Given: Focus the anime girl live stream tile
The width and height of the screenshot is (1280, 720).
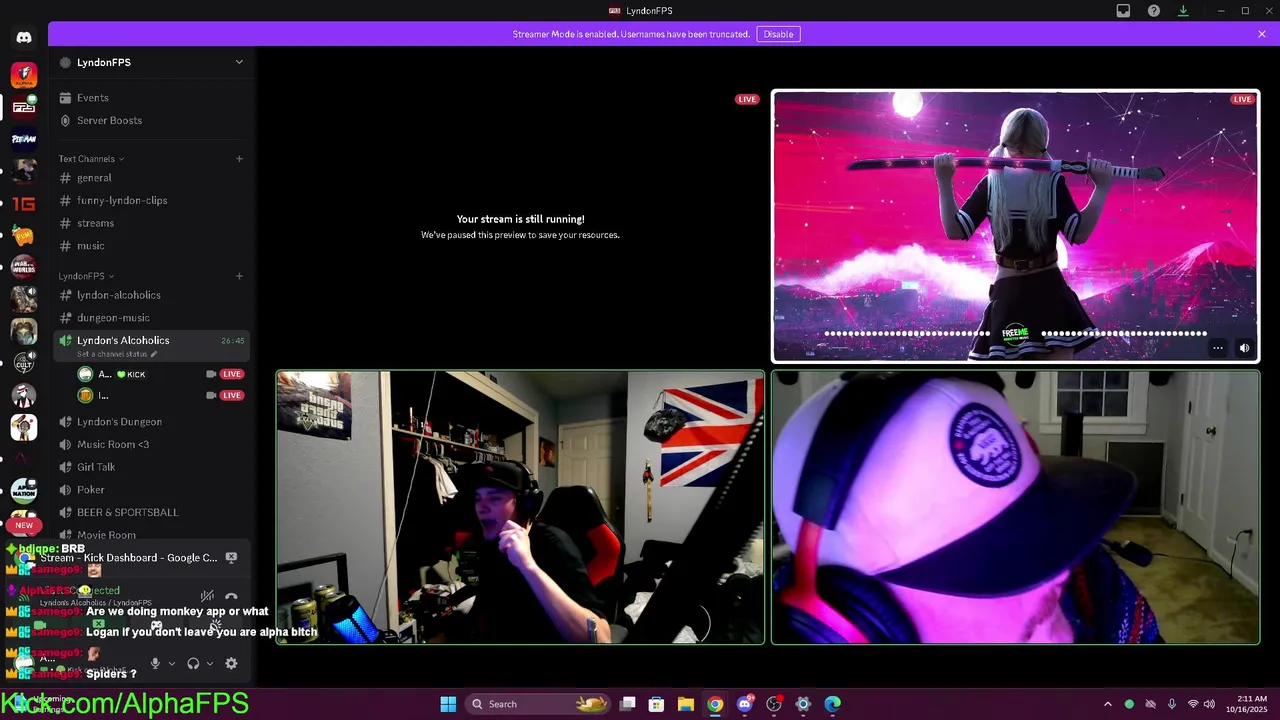Looking at the screenshot, I should 1015,226.
